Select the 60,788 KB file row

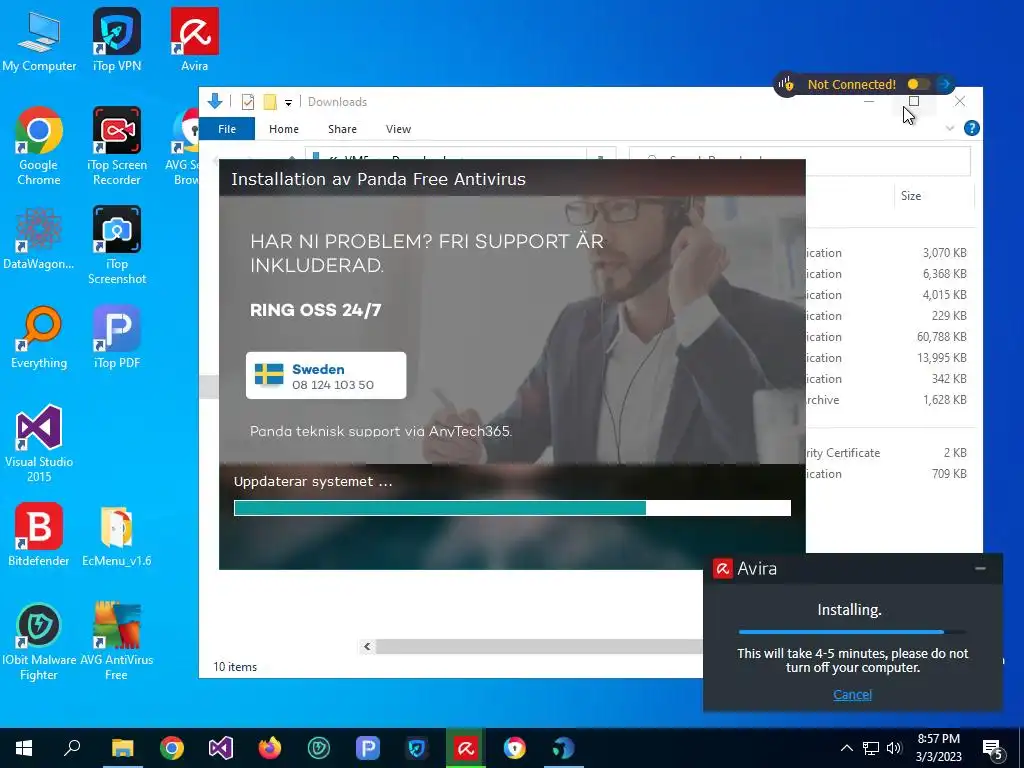click(891, 337)
